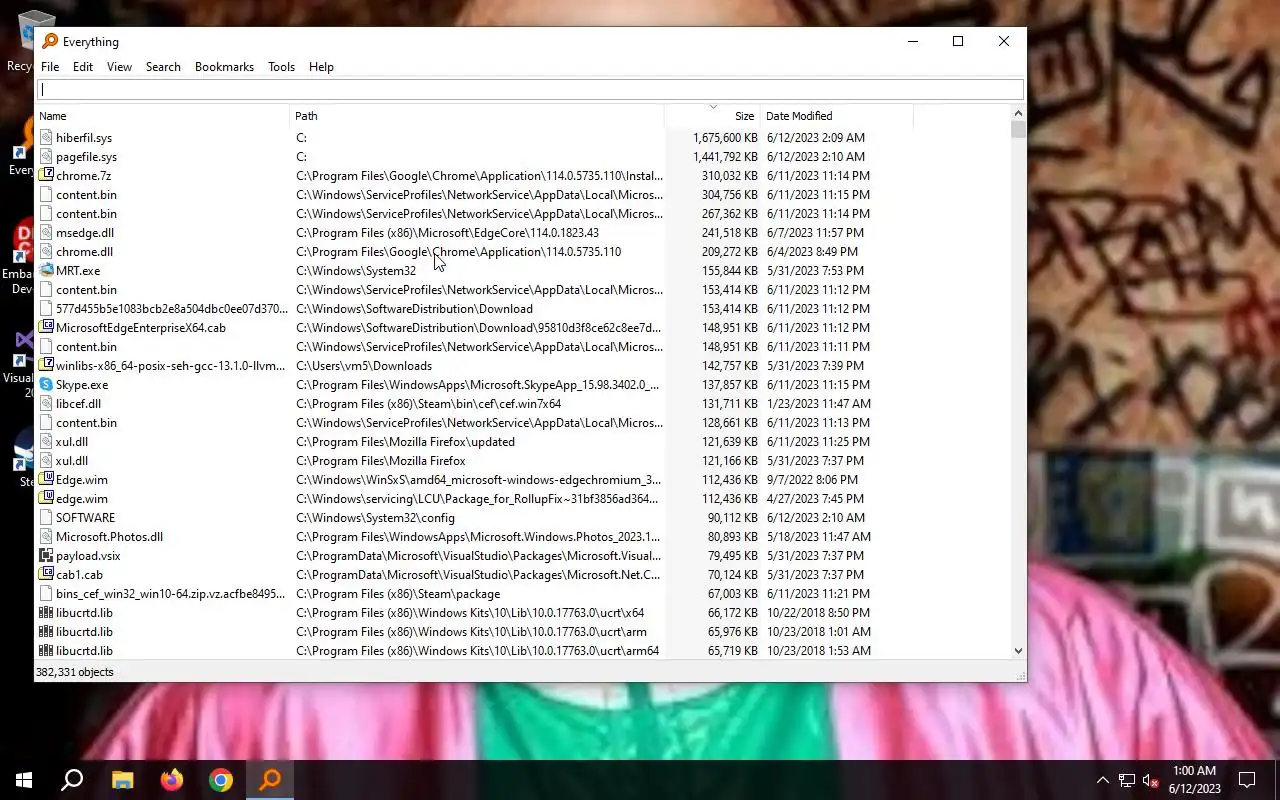Click the path C:\Windows\System32\config
Viewport: 1280px width, 800px height.
(x=375, y=517)
